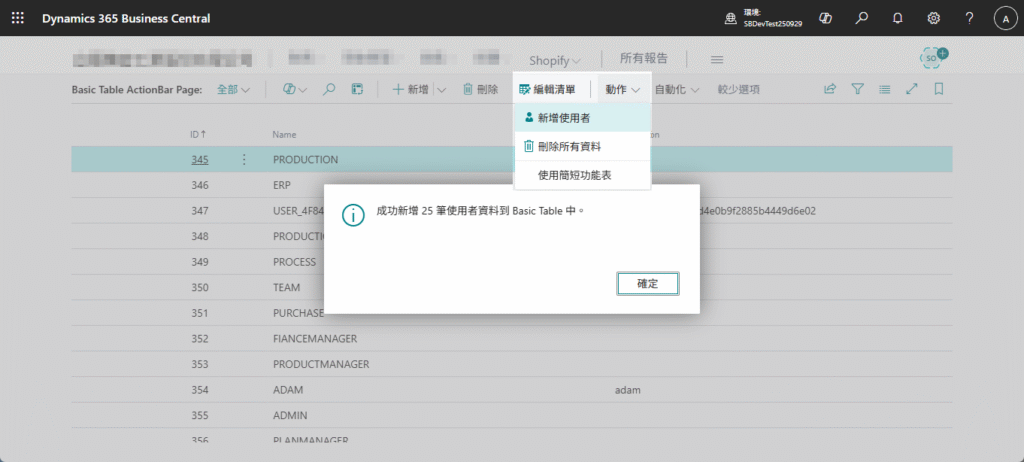
Task: Open the account avatar A
Action: pyautogui.click(x=1005, y=18)
